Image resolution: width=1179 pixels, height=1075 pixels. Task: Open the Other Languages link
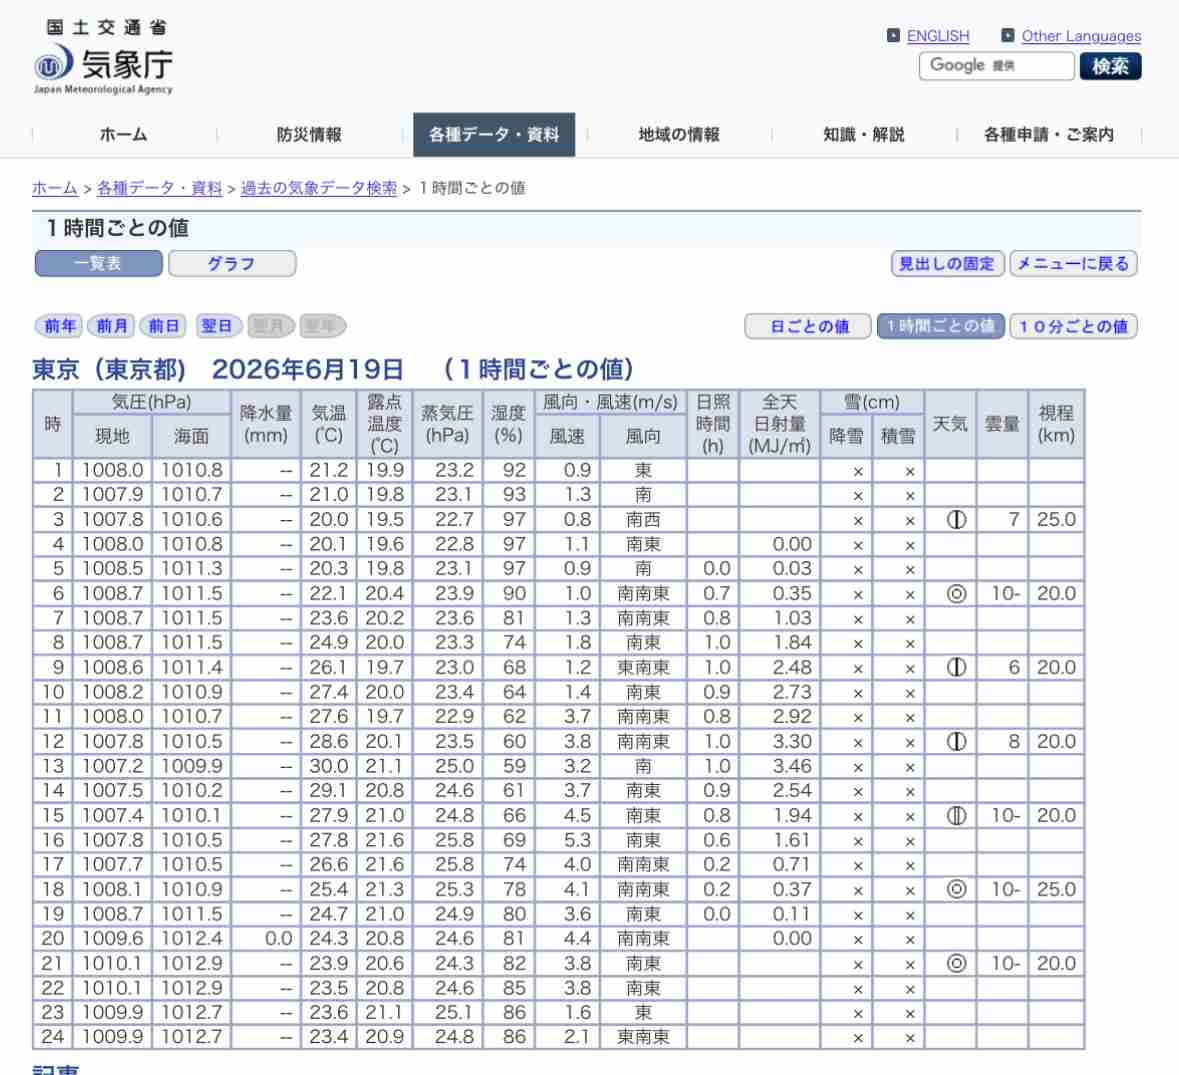[x=1080, y=36]
